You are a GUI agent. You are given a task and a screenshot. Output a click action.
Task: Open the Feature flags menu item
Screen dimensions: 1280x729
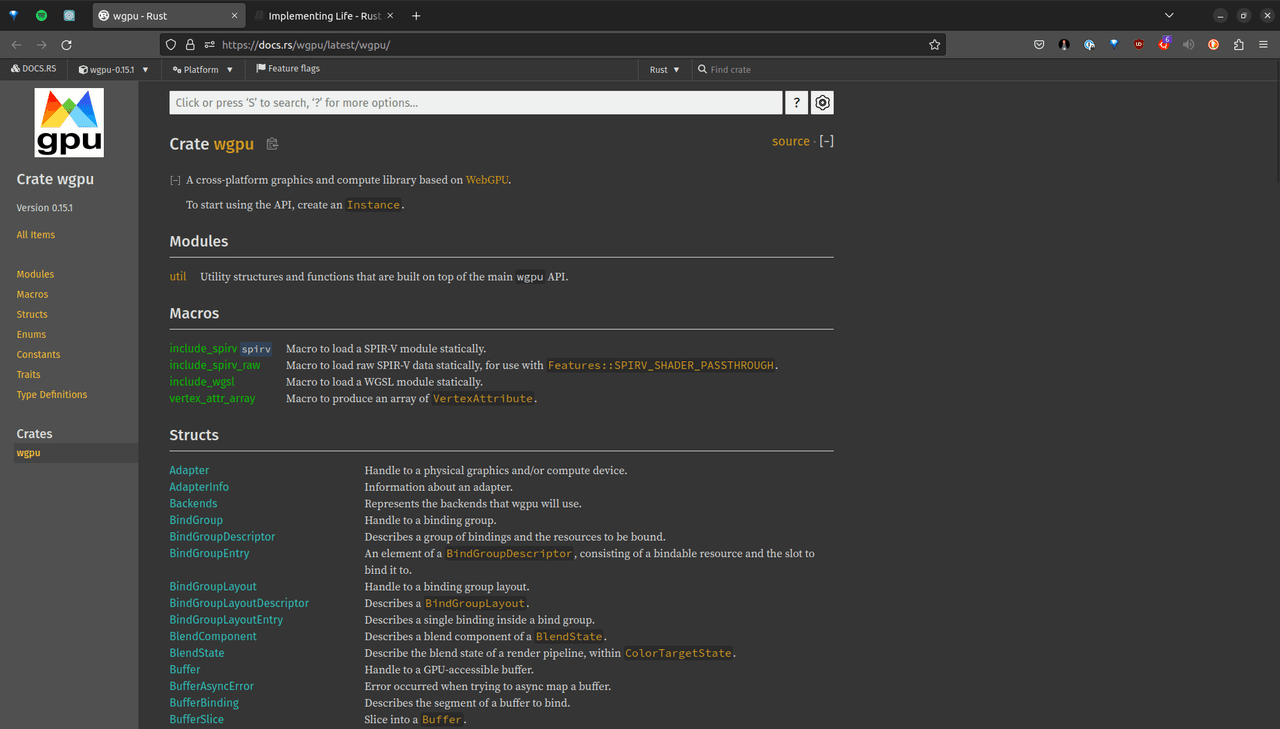(288, 69)
